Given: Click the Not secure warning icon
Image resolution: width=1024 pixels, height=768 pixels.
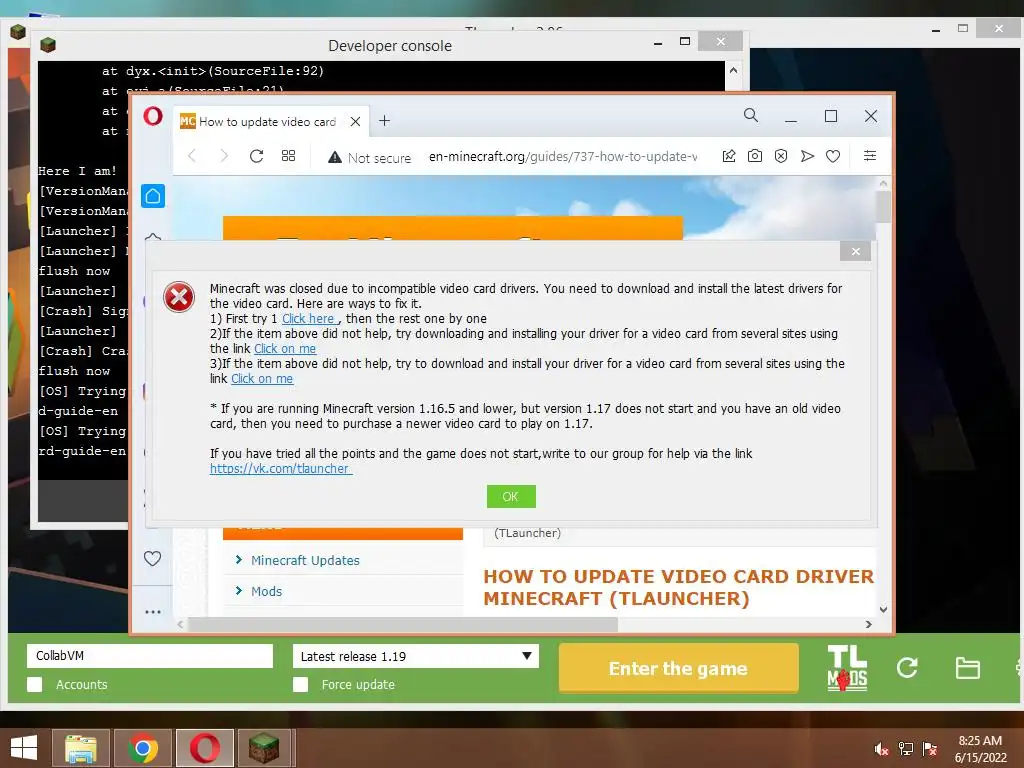Looking at the screenshot, I should click(335, 157).
